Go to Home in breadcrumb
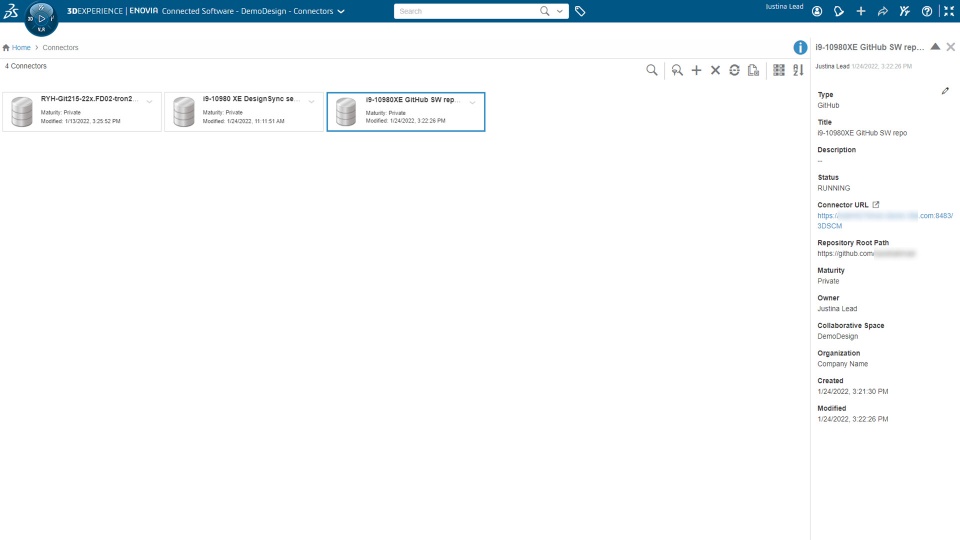Viewport: 960px width, 540px height. 21,48
